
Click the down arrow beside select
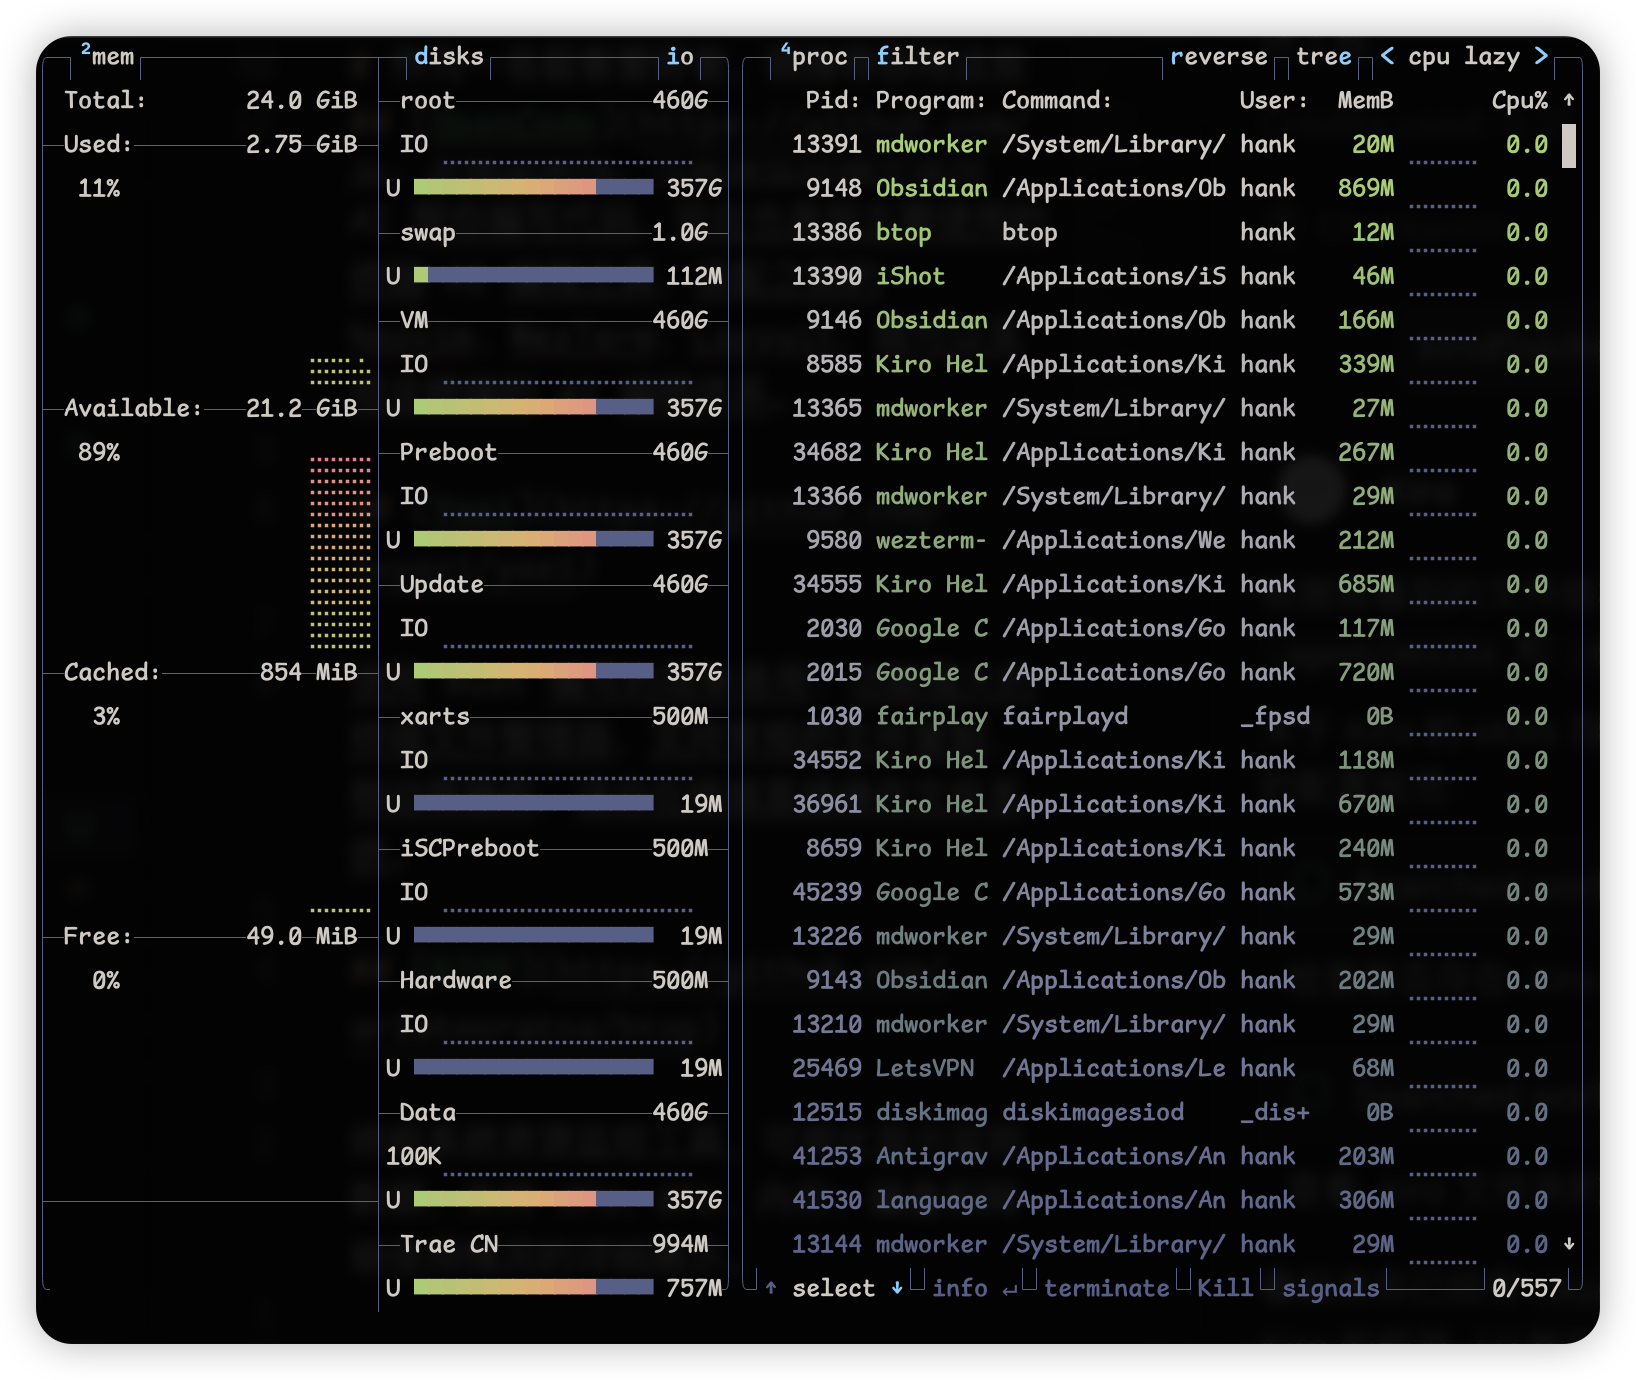click(897, 1288)
